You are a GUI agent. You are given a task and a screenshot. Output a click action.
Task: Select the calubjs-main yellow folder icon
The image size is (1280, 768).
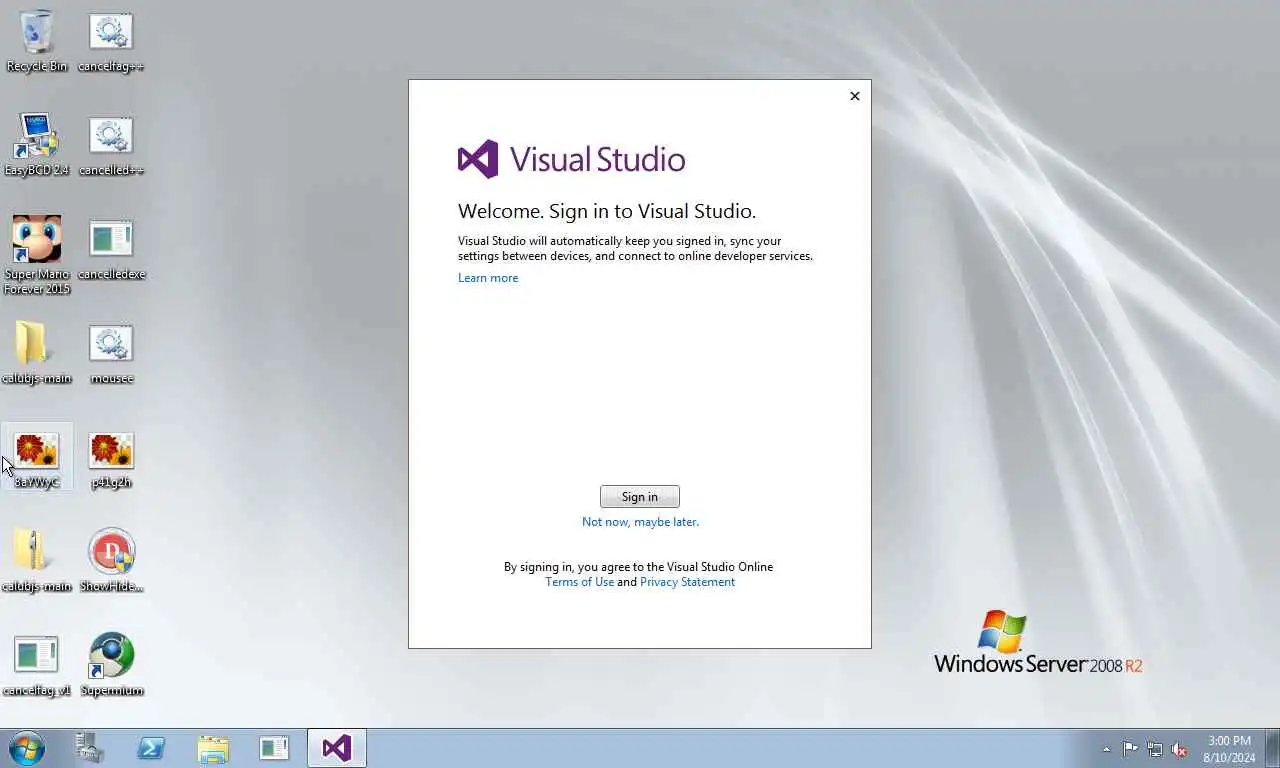click(x=37, y=353)
